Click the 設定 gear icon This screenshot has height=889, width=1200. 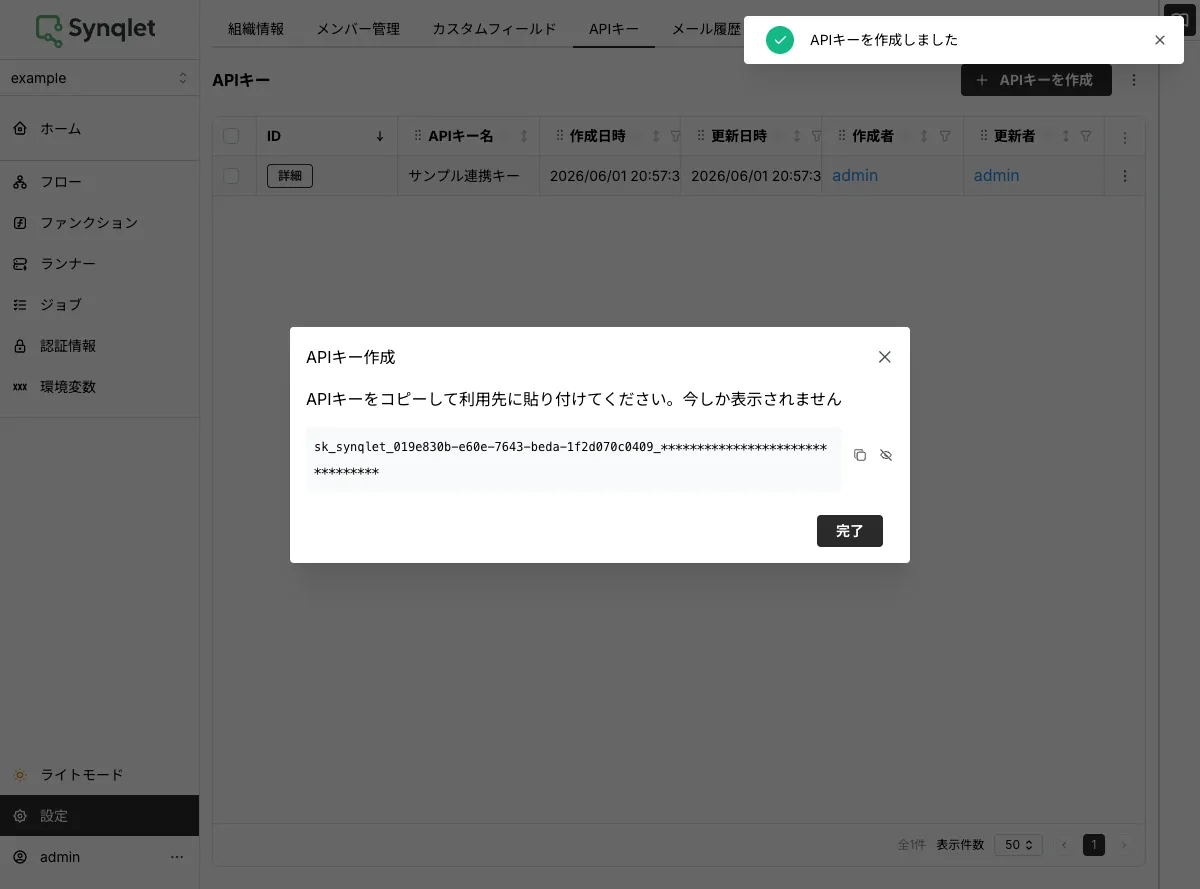click(x=20, y=816)
